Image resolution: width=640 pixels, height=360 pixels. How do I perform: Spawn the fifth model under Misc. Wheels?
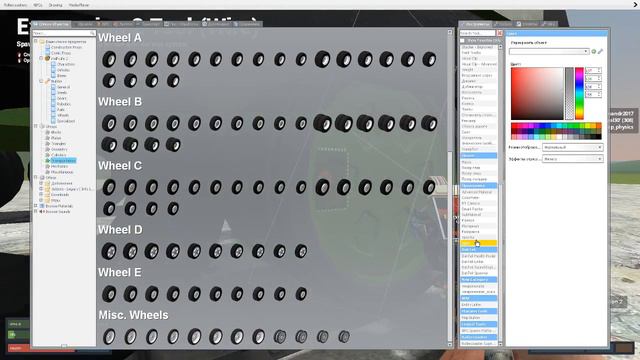pos(194,337)
